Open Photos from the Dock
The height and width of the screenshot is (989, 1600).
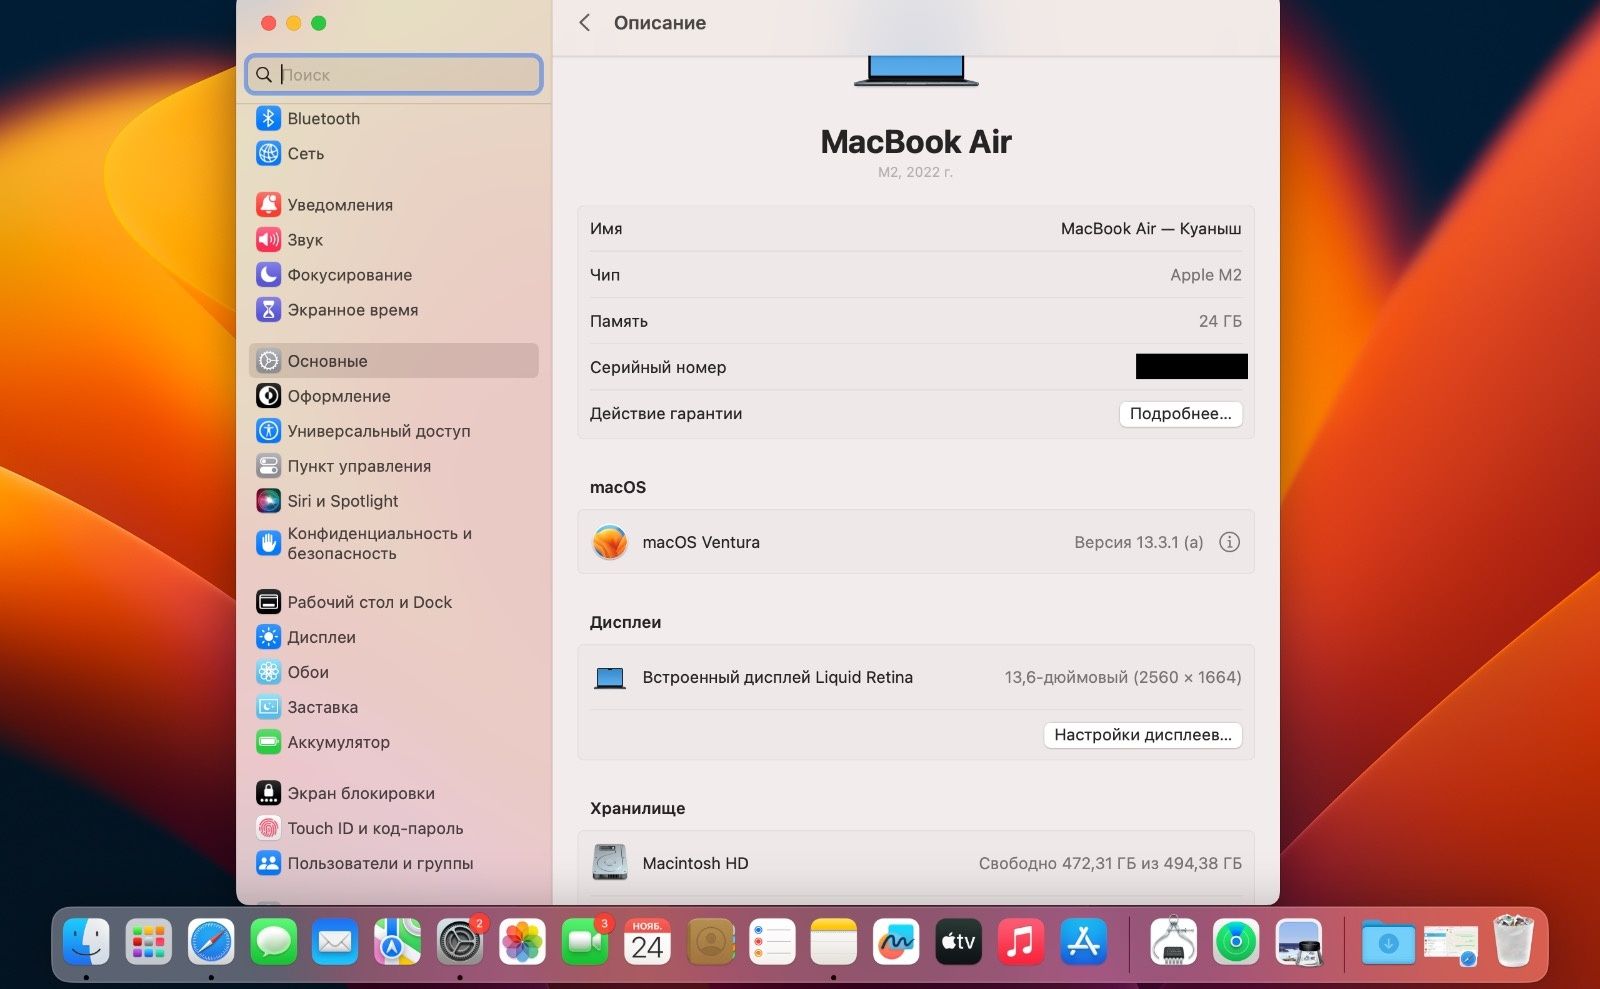pos(522,941)
